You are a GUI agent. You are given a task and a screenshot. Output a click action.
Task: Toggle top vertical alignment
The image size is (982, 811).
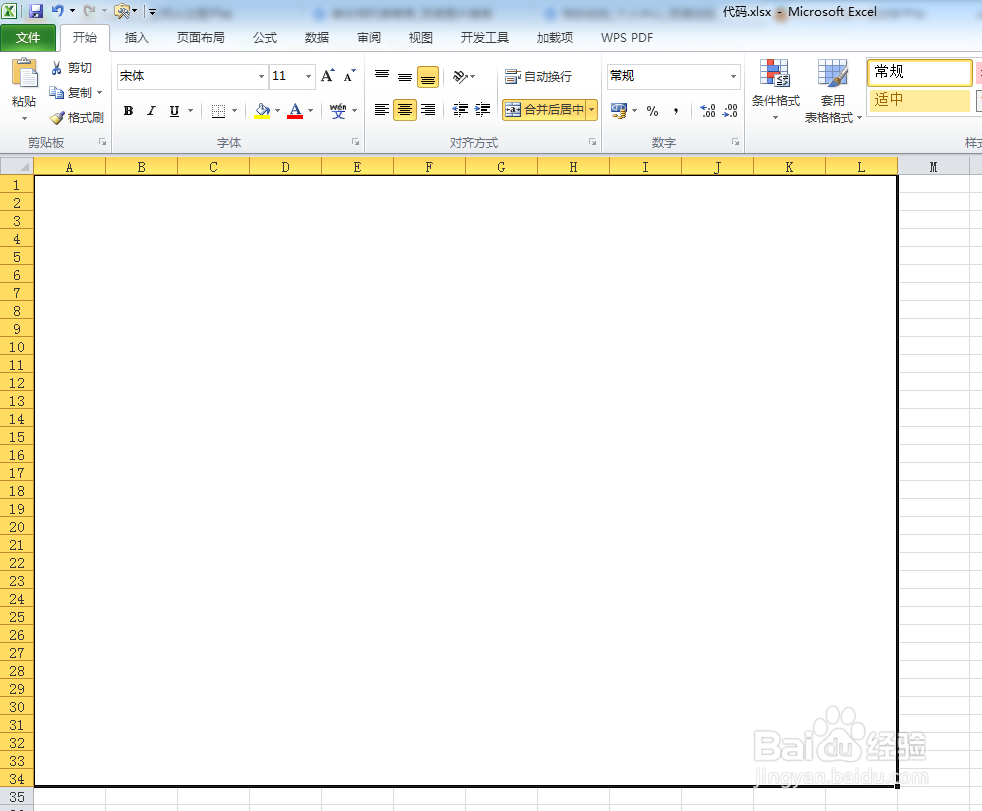382,76
